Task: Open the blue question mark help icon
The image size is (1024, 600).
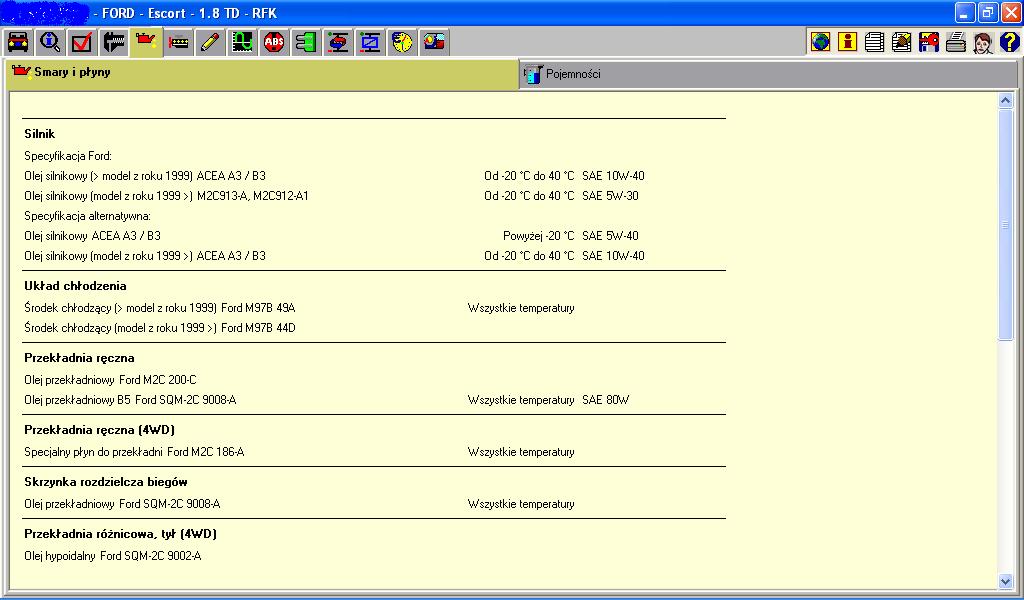Action: 1009,42
